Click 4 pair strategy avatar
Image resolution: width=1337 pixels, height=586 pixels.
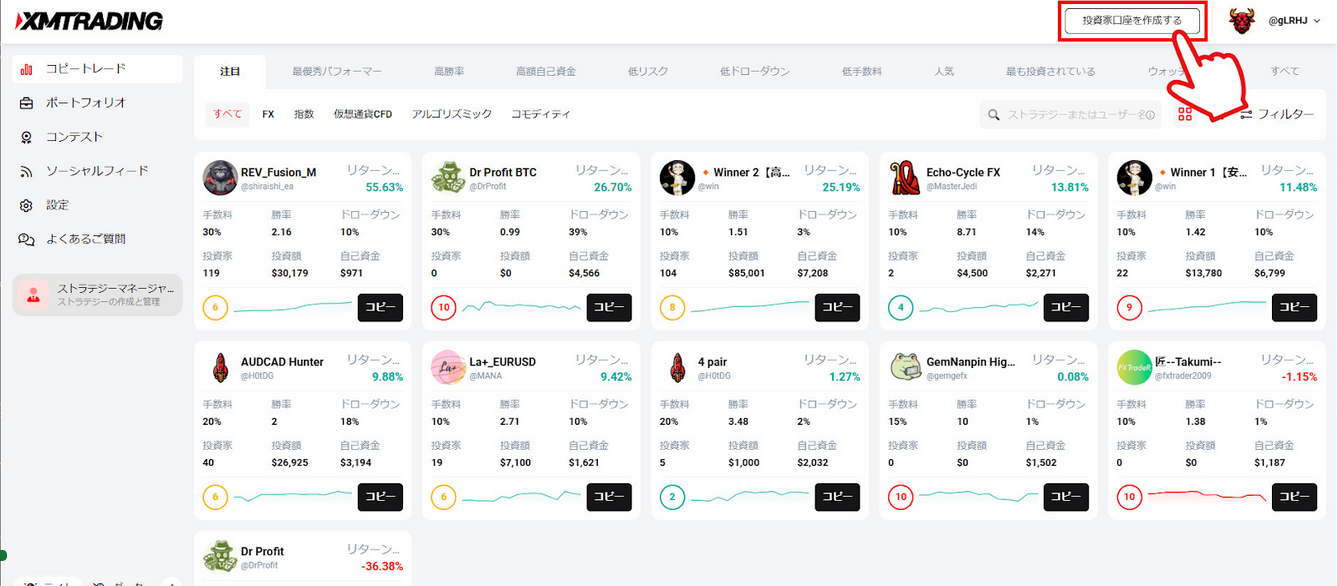677,368
